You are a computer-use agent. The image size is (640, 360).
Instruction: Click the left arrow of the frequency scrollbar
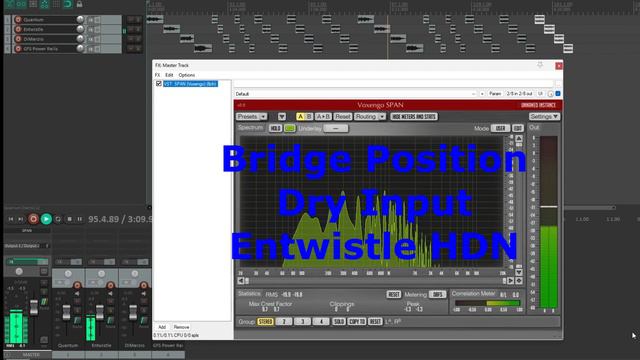coord(240,280)
